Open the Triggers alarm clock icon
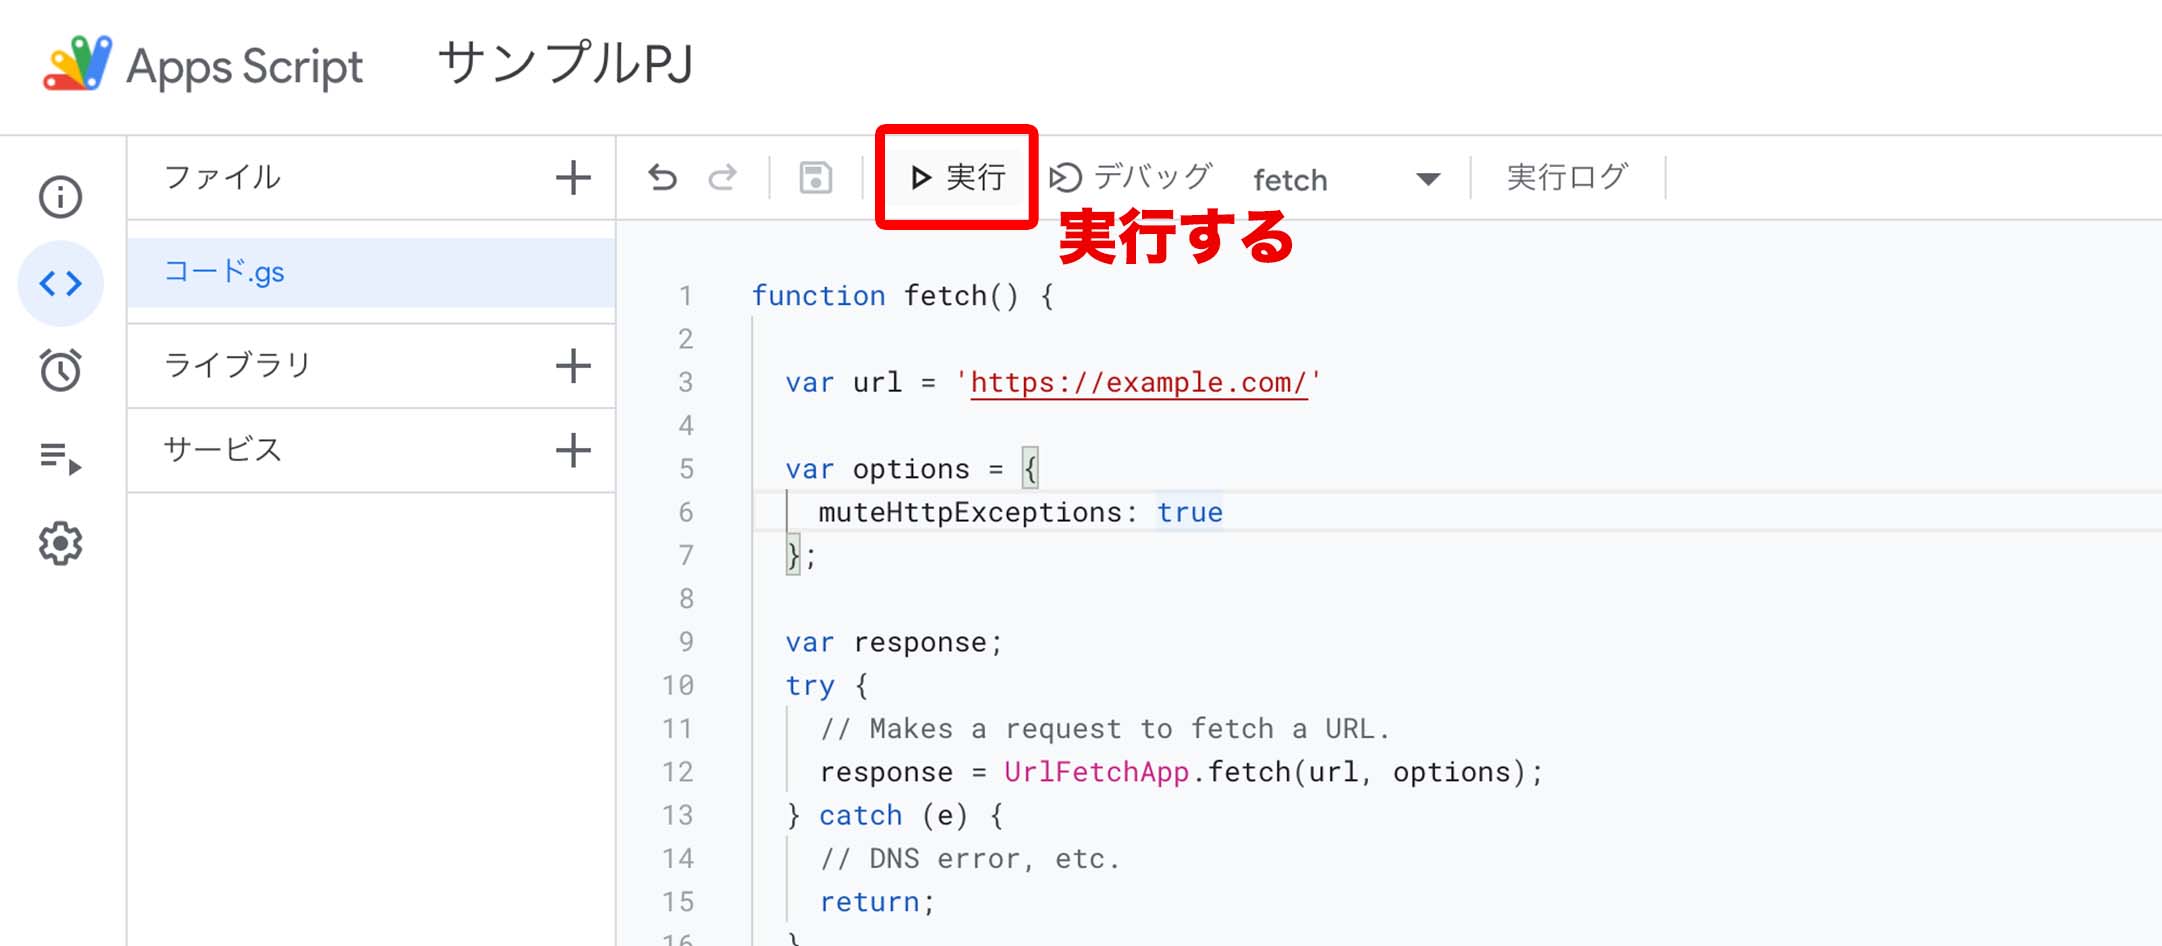2162x946 pixels. (60, 370)
